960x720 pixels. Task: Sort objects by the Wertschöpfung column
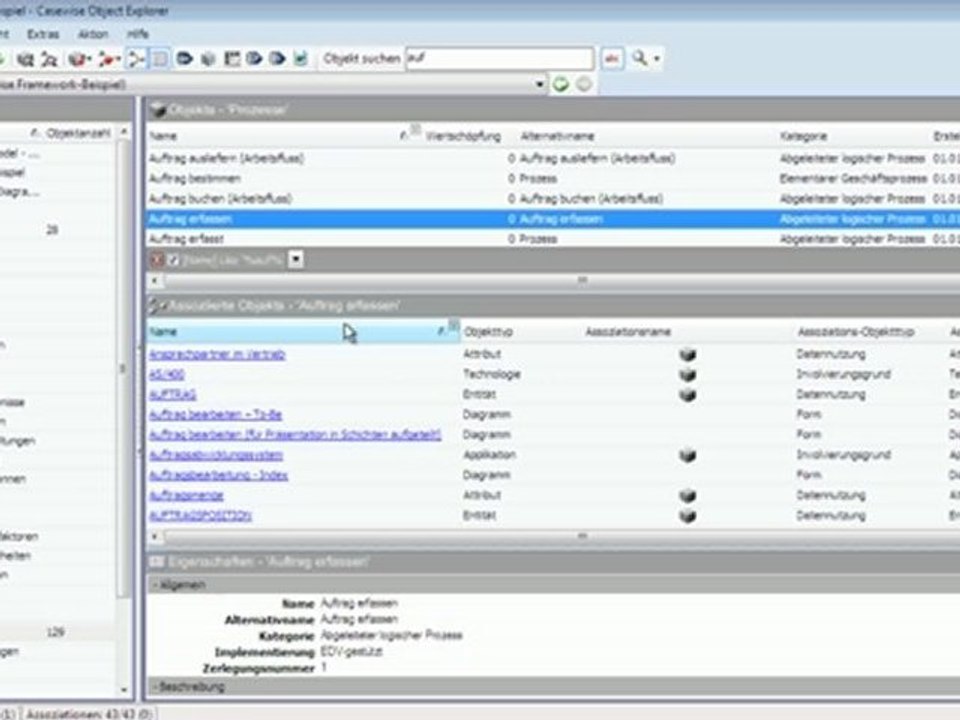click(x=463, y=136)
